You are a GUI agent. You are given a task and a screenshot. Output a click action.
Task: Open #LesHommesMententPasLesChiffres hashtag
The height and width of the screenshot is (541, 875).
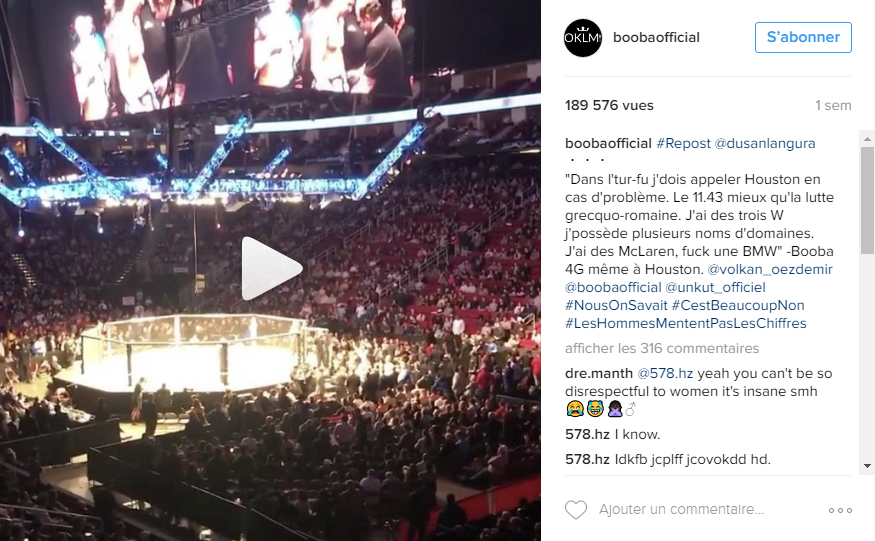[x=685, y=323]
